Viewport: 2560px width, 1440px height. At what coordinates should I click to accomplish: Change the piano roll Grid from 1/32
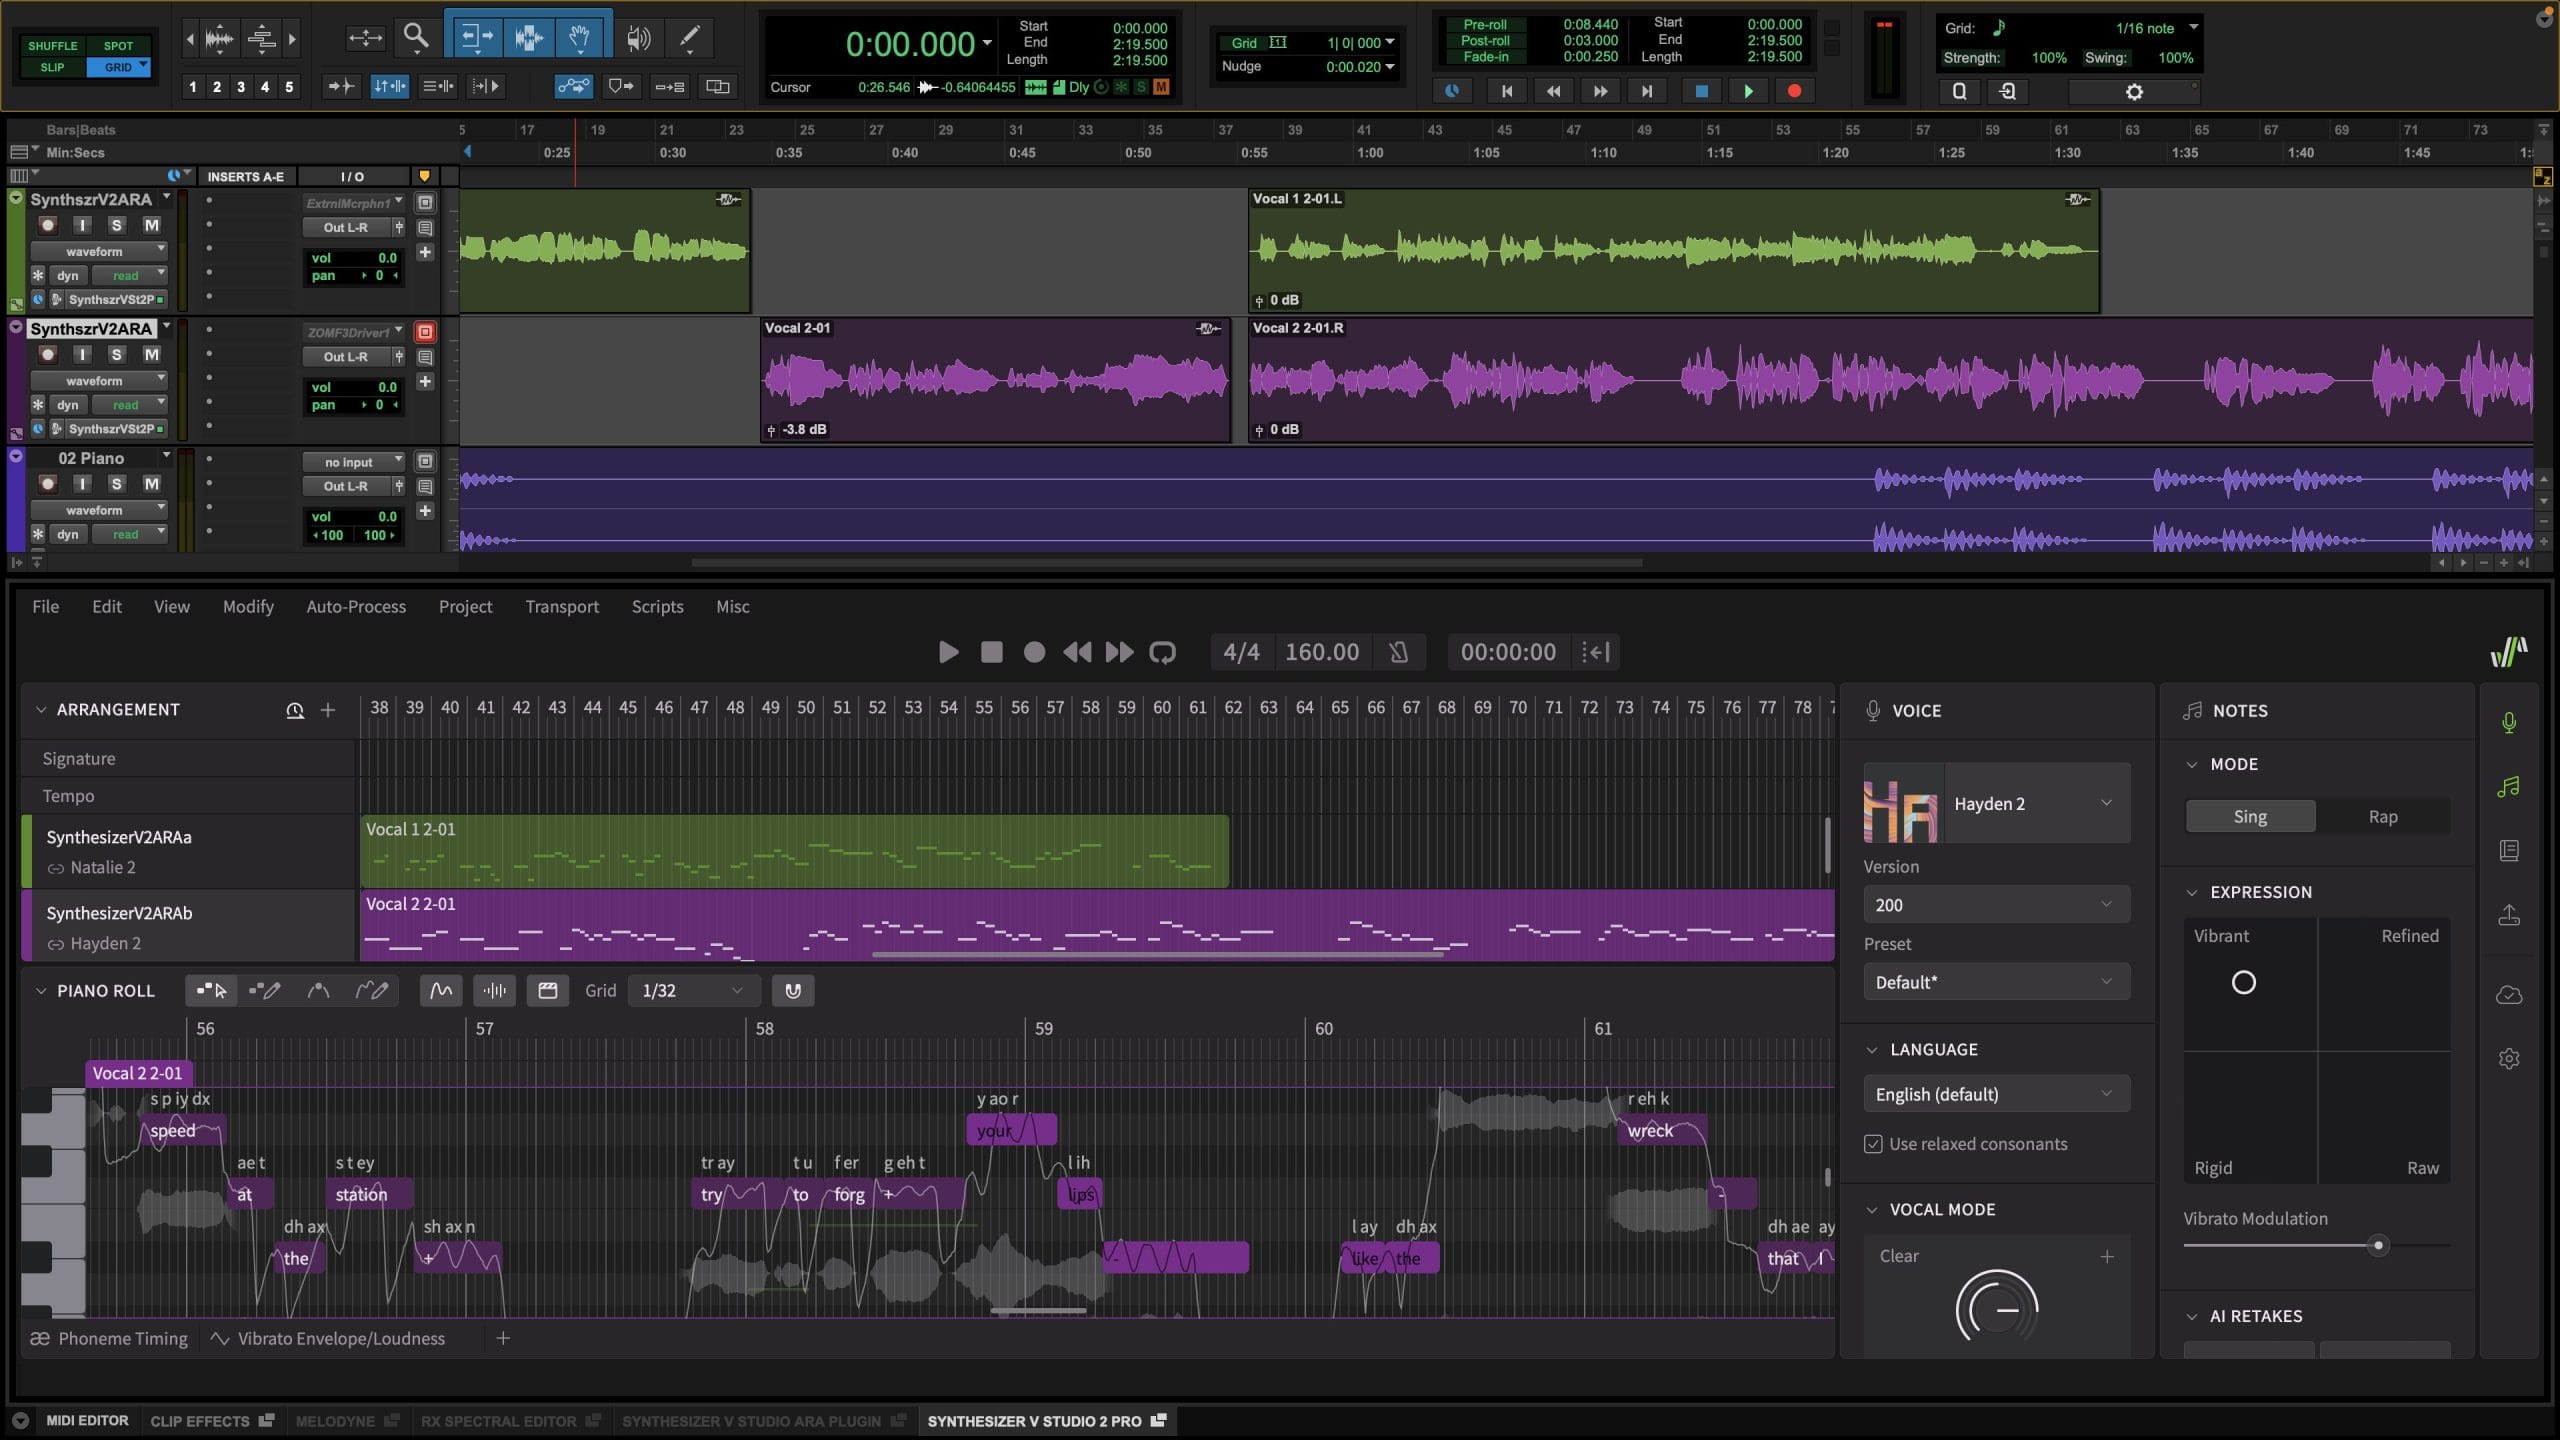pyautogui.click(x=692, y=990)
